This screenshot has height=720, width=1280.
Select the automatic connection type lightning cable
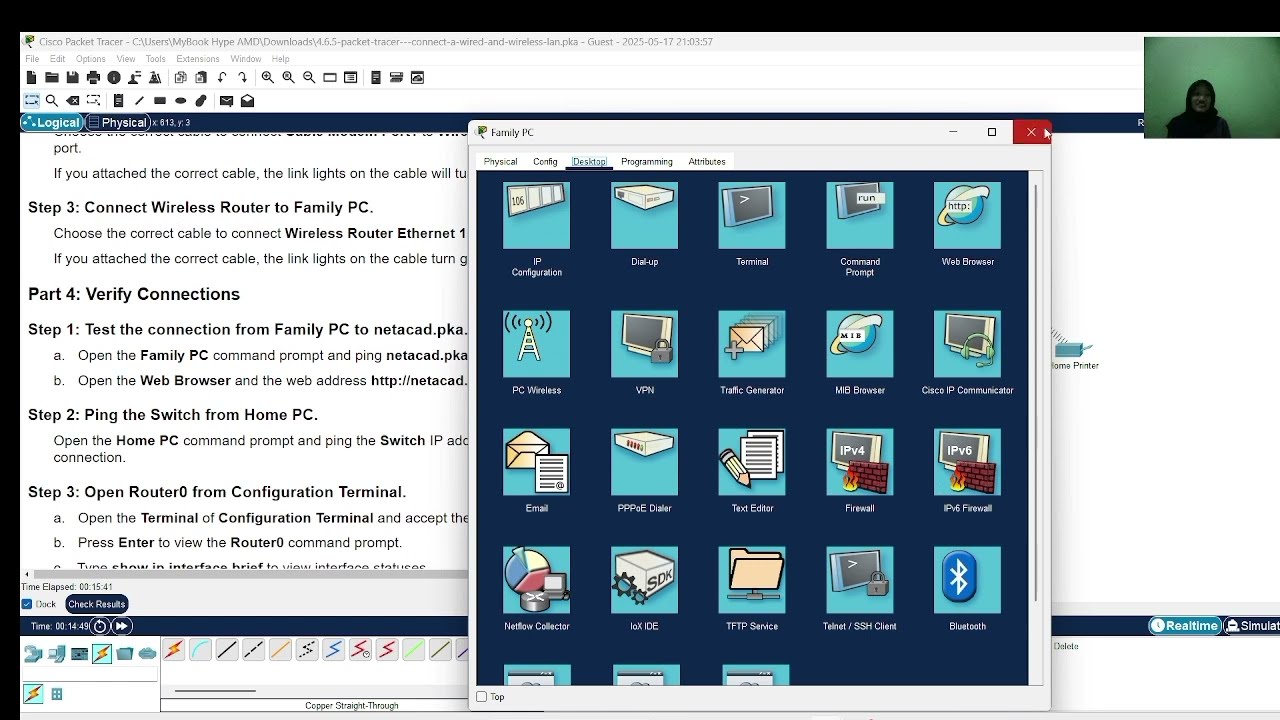pos(174,650)
